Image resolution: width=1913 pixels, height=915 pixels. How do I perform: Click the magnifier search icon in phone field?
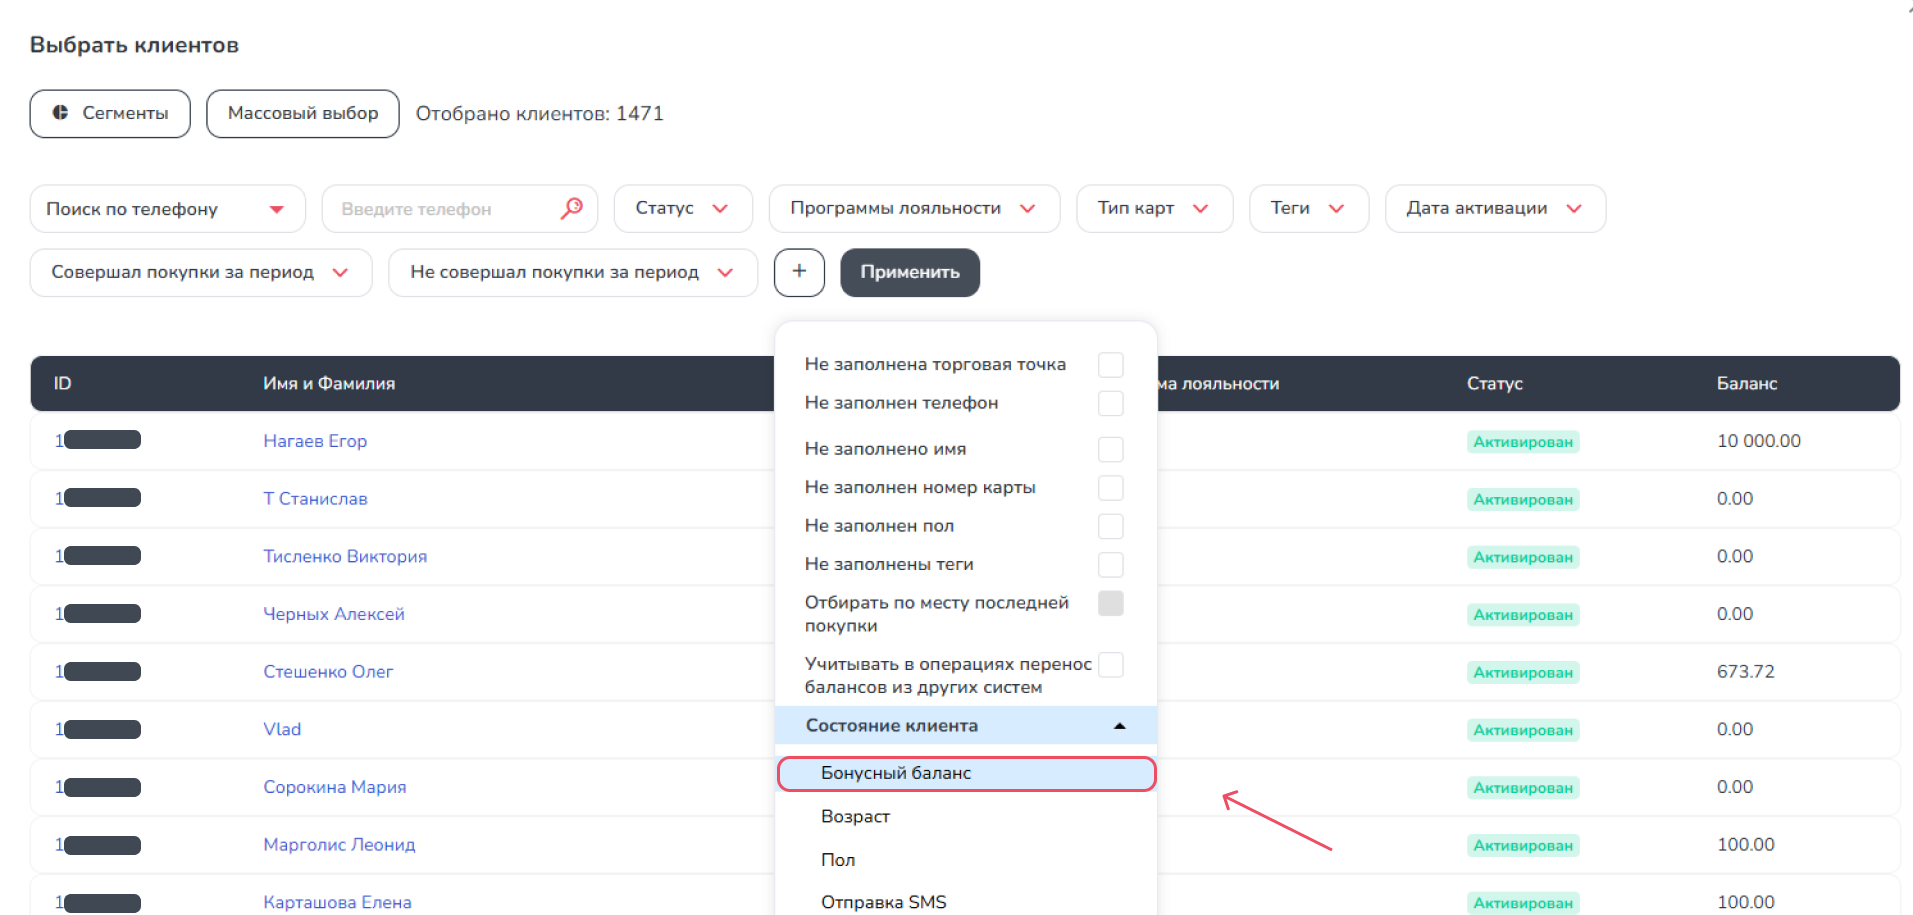tap(571, 208)
